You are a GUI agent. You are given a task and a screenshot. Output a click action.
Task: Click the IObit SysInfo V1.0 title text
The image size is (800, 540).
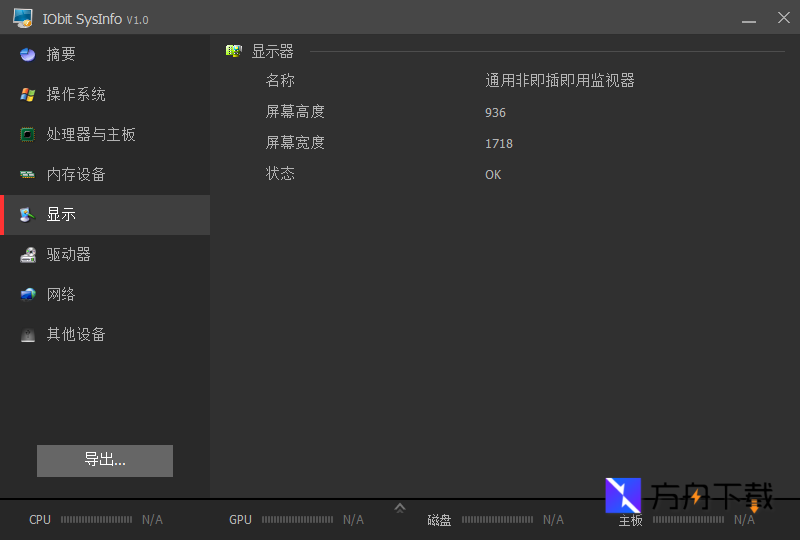click(x=95, y=19)
